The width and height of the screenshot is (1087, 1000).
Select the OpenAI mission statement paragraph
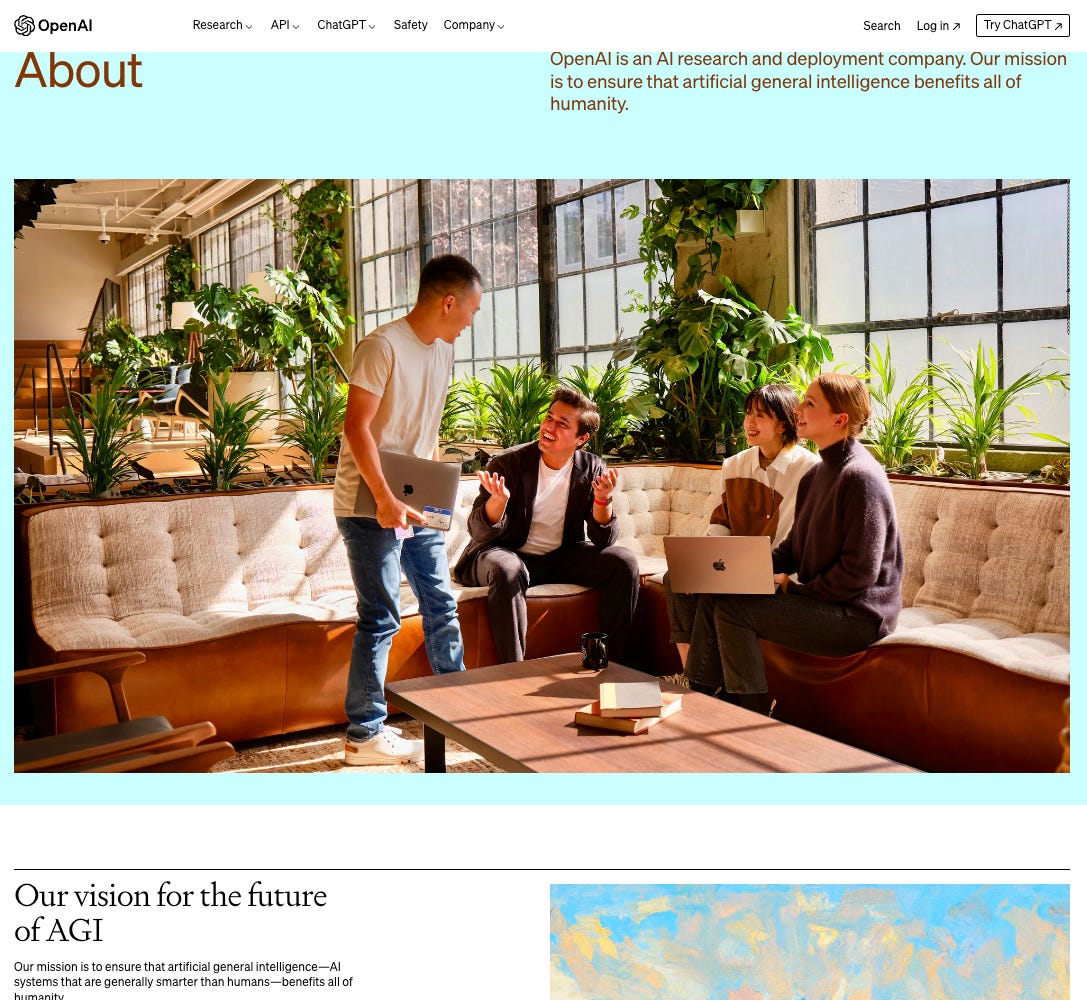pos(808,82)
